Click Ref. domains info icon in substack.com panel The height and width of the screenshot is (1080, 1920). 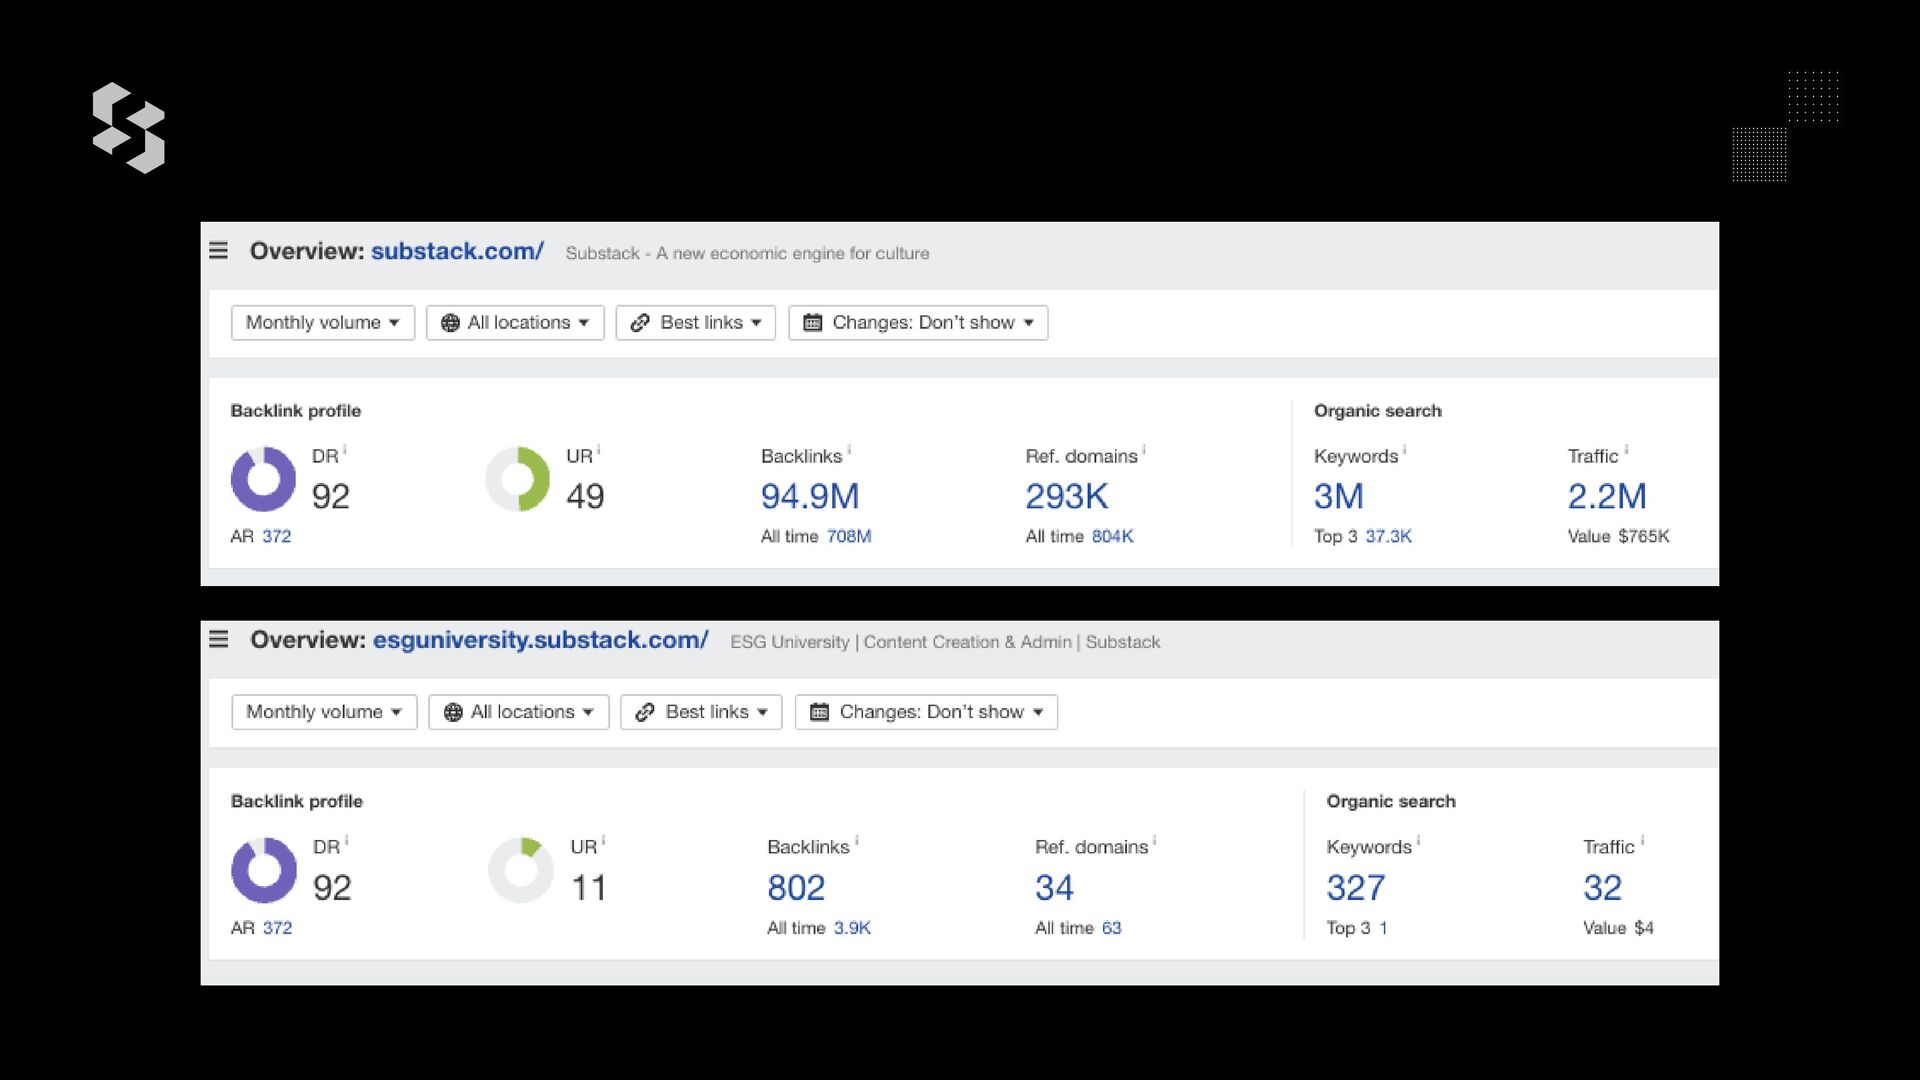click(x=1144, y=450)
